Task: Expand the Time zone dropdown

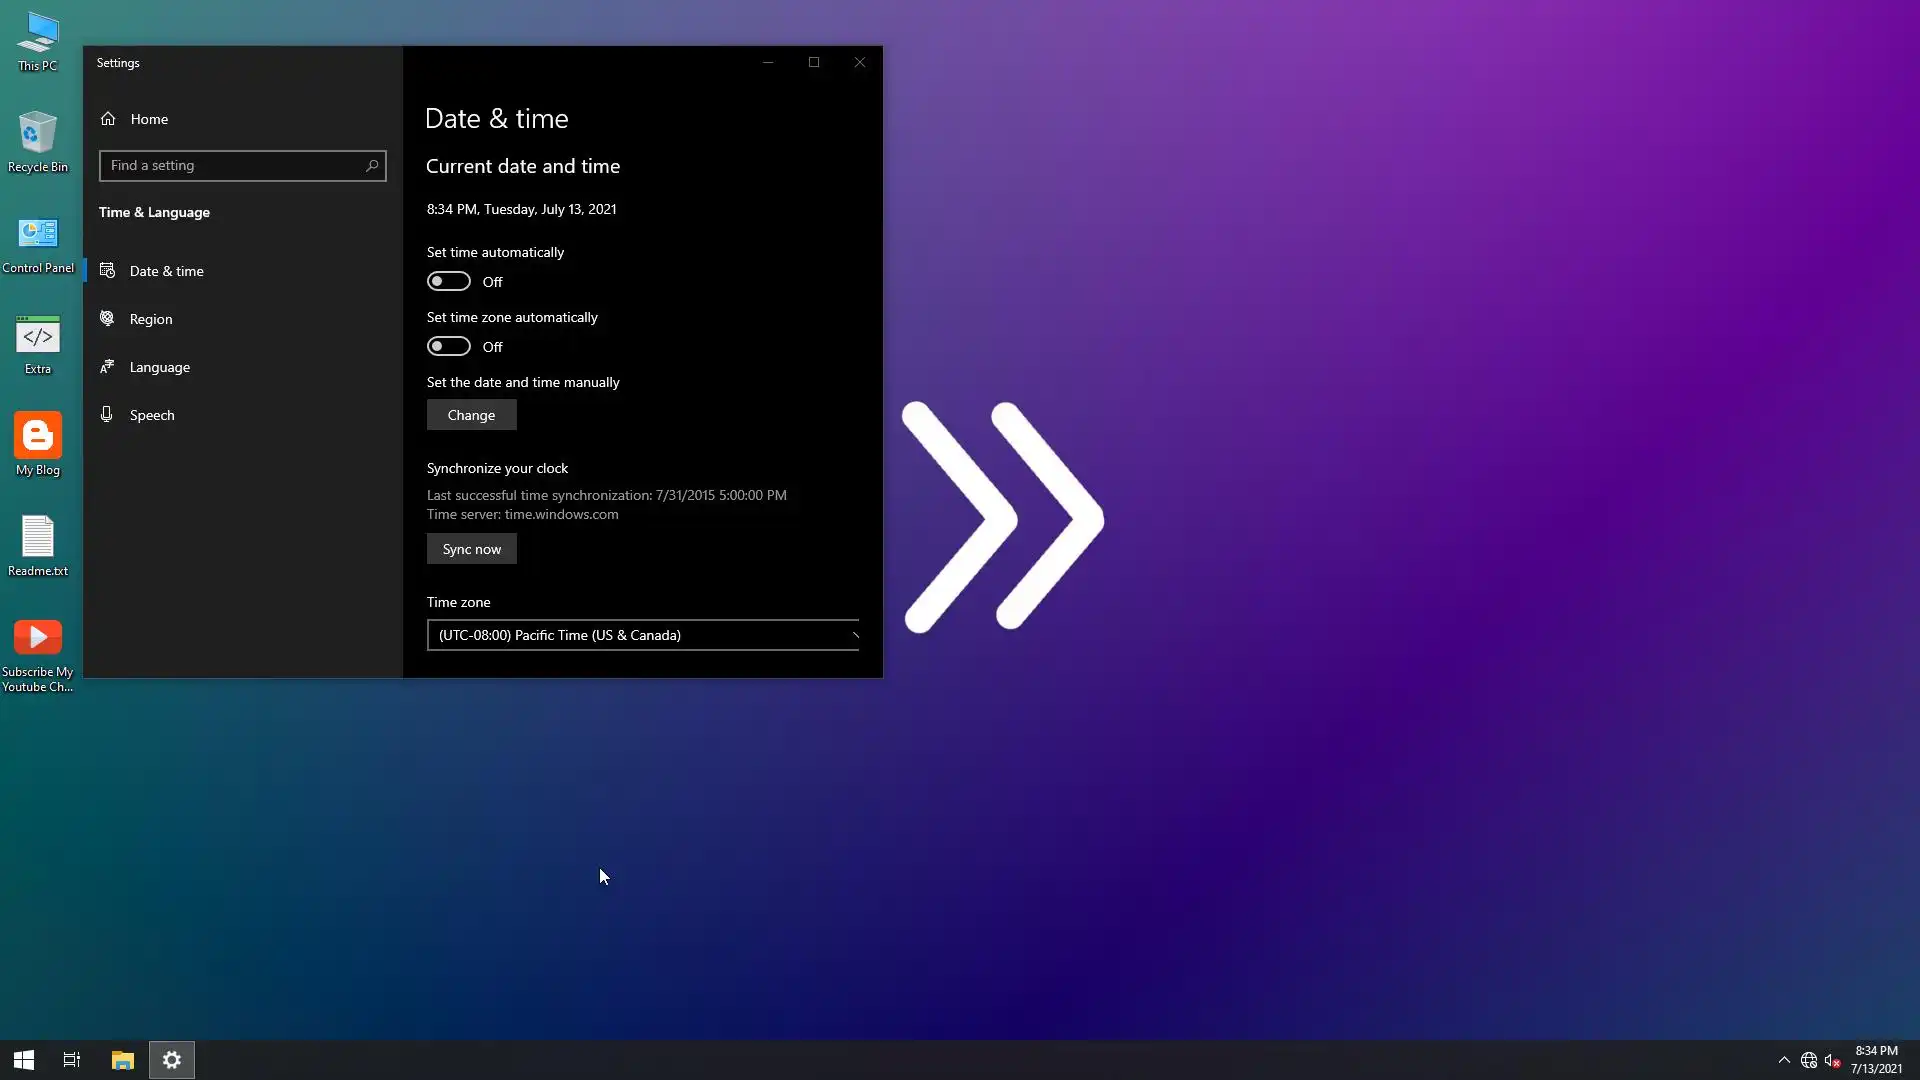Action: (642, 635)
